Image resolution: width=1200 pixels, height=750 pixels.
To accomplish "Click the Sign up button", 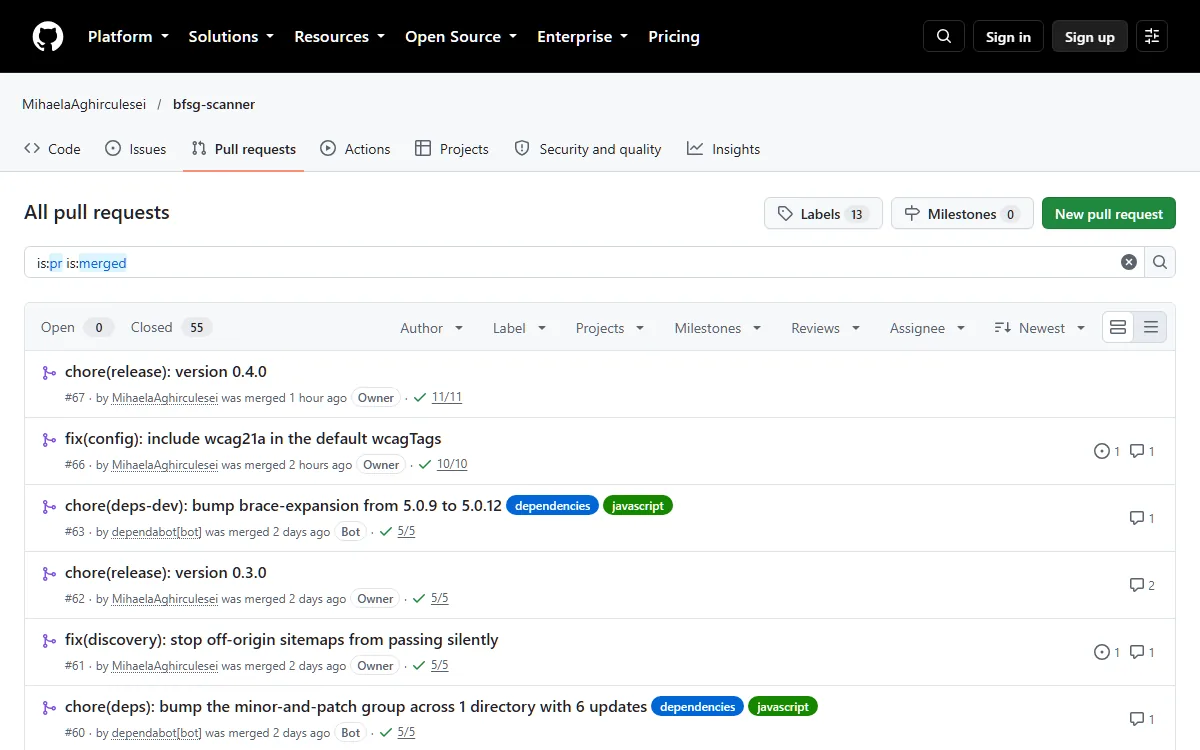I will (1090, 37).
